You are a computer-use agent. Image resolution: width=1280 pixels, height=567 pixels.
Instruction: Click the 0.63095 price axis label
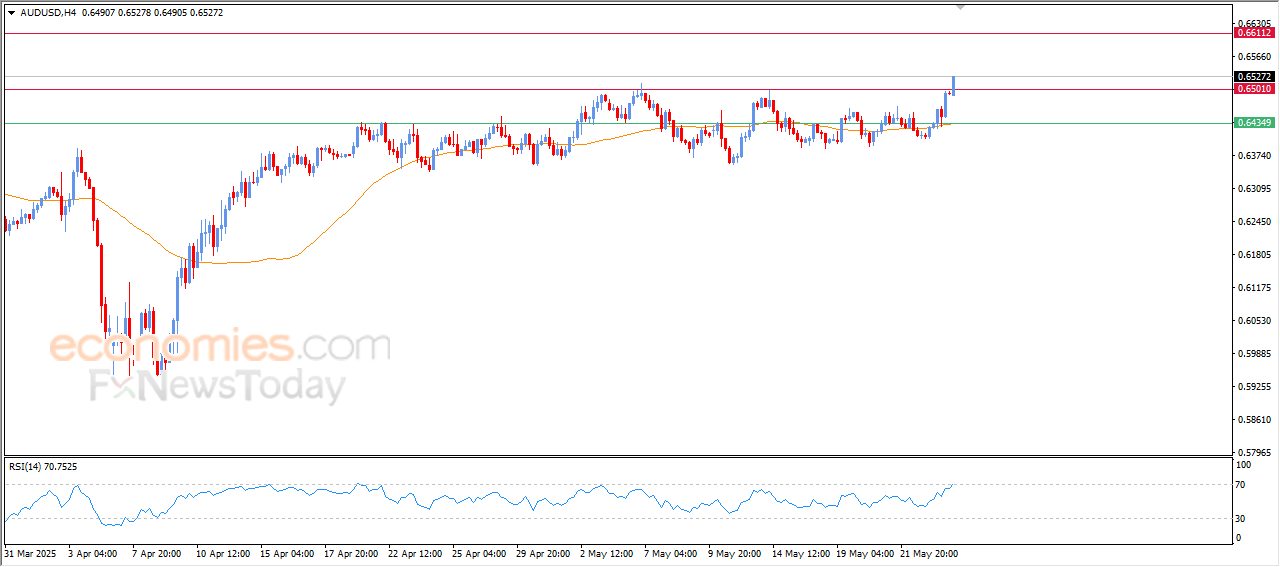point(1254,189)
